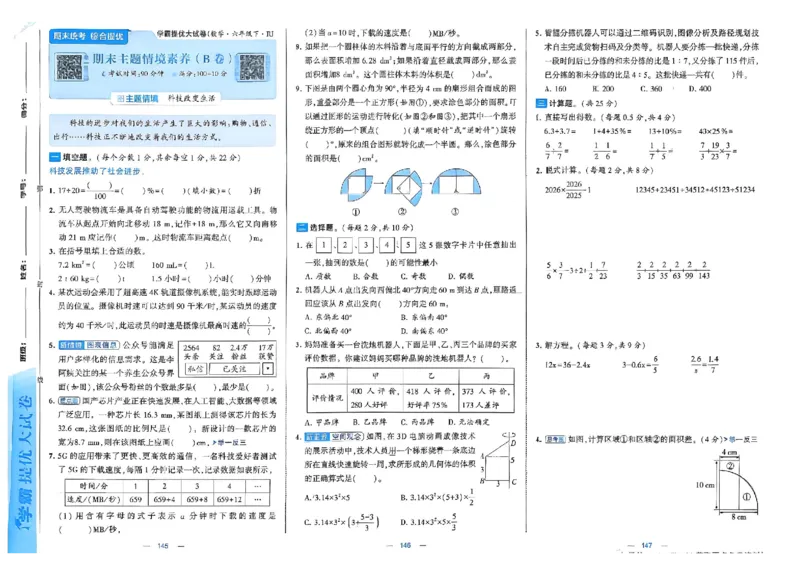This screenshot has width=800, height=566.
Task: Select option 'A. 甲品牌'
Action: [x=321, y=422]
